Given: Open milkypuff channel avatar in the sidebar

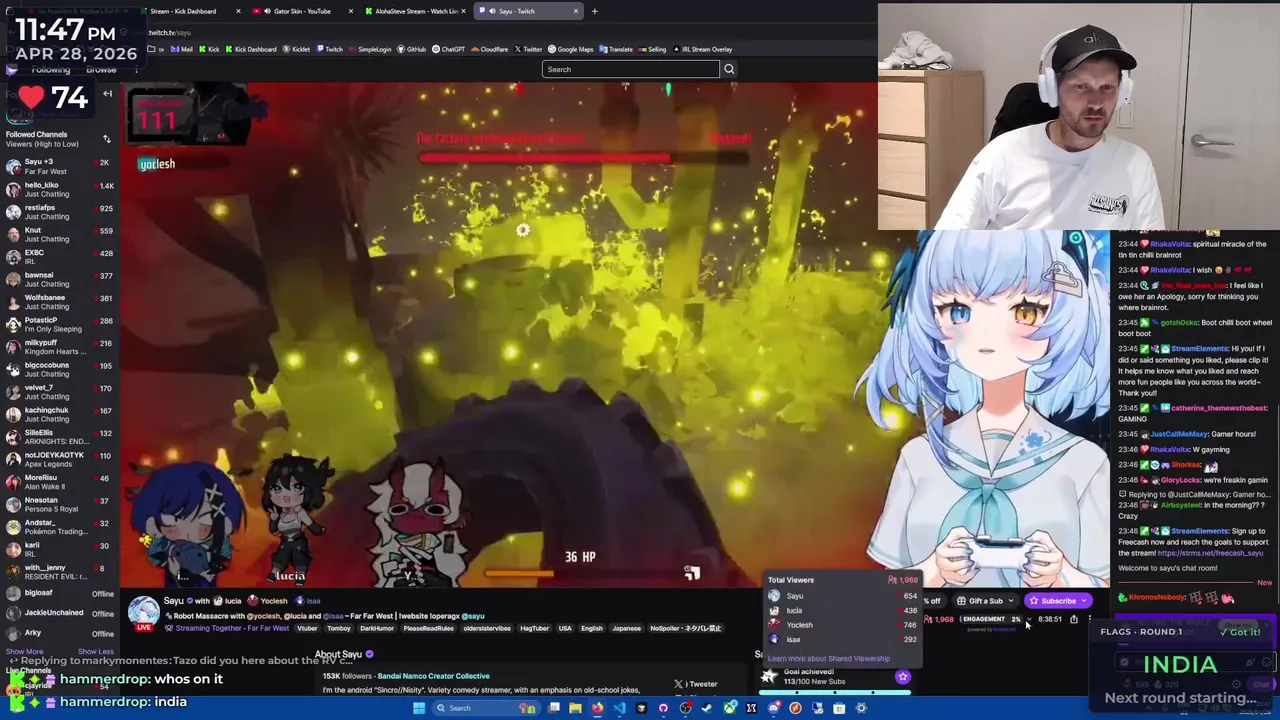Looking at the screenshot, I should pos(13,346).
